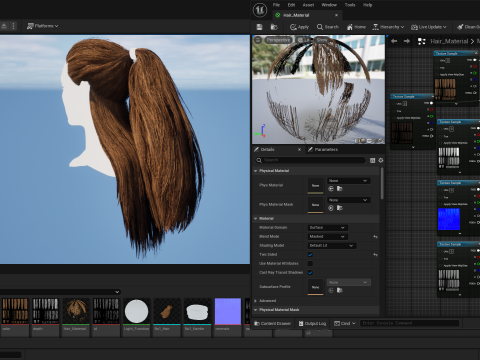Open the File menu

276,5
